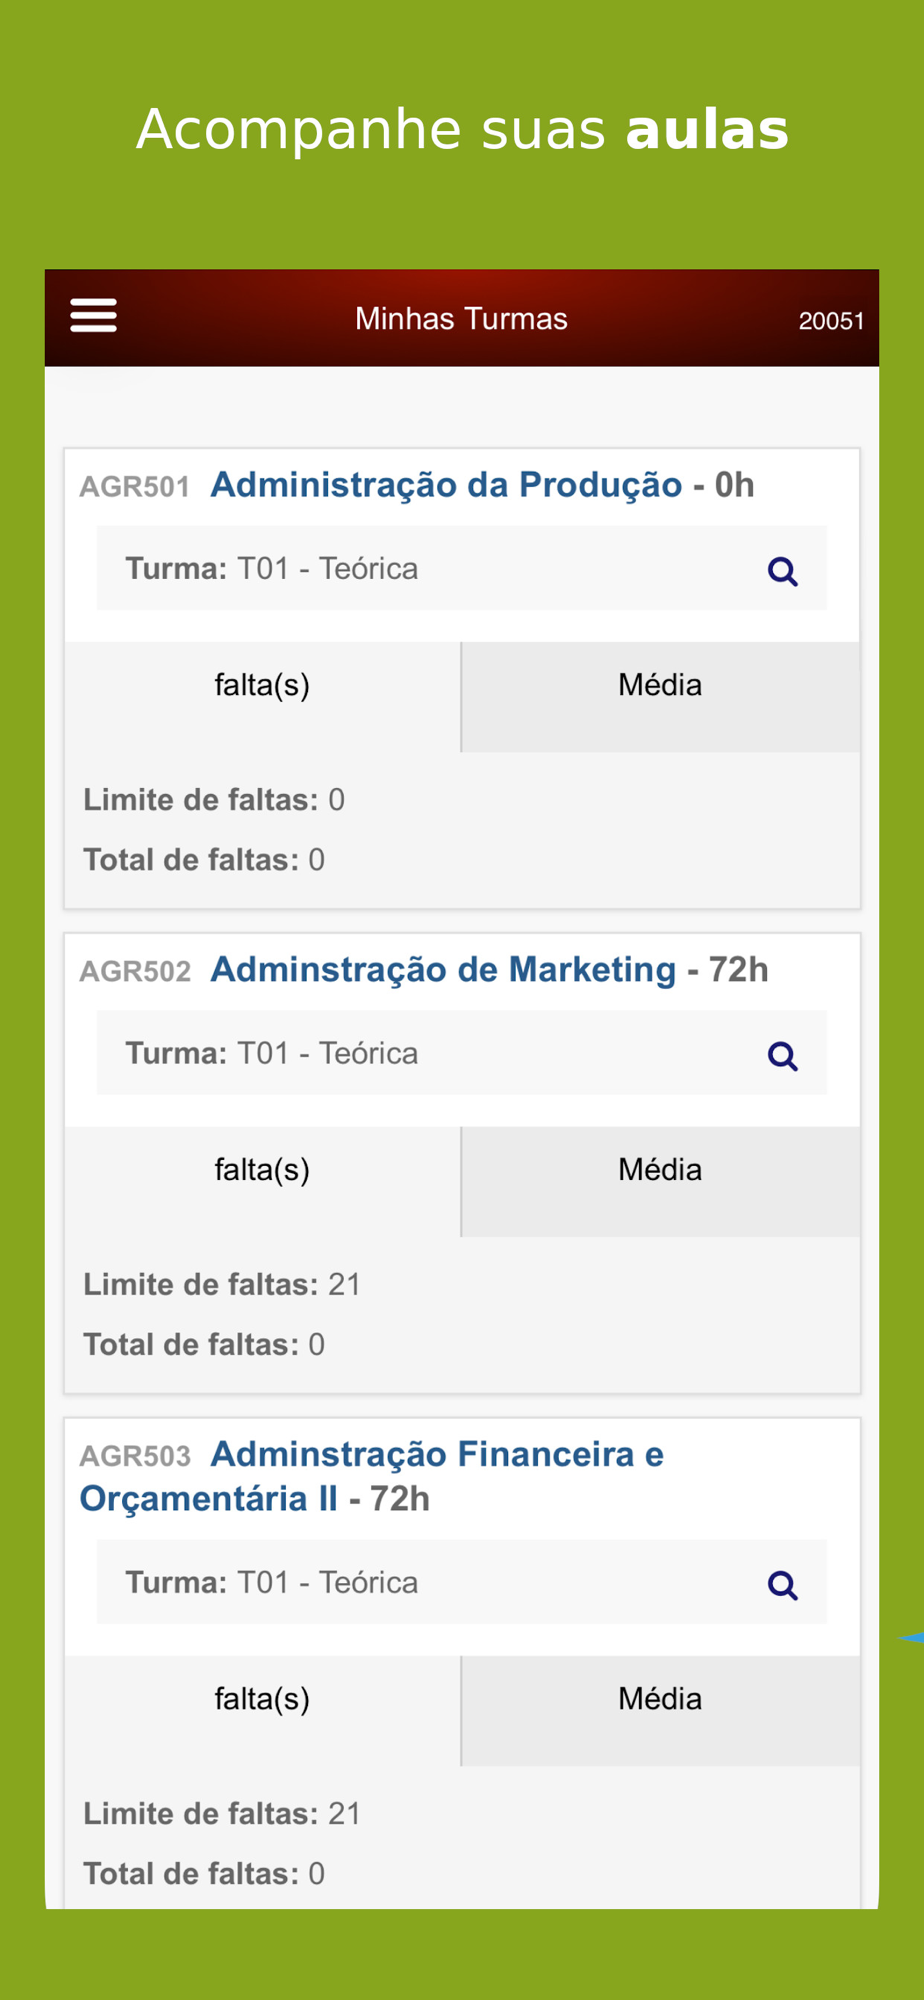Tap the Turma: T01 - Teórica row in AGR501
This screenshot has height=2000, width=924.
pyautogui.click(x=462, y=569)
